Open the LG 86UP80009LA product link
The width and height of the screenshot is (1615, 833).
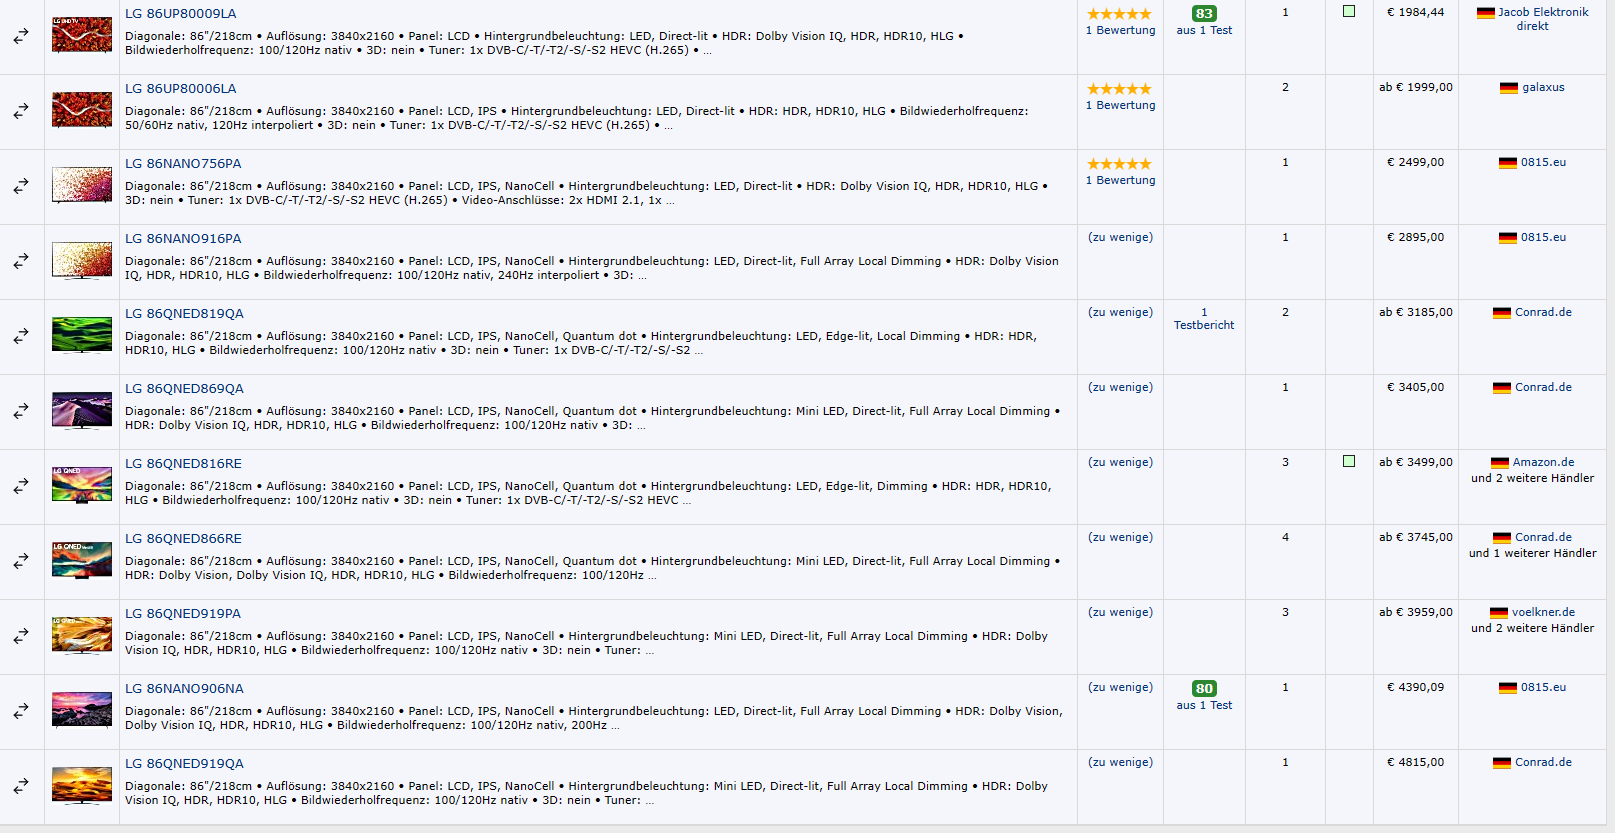click(181, 14)
